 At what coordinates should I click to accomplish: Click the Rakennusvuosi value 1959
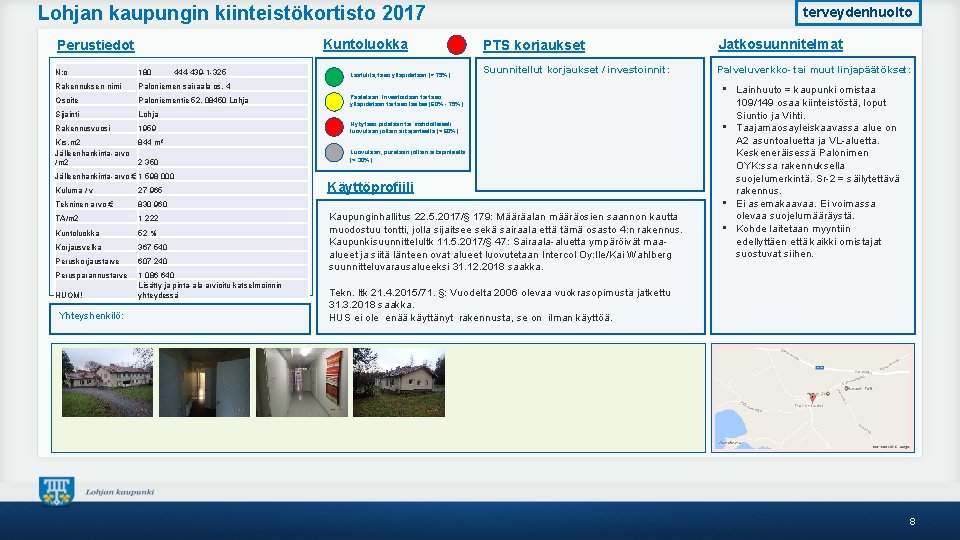[147, 129]
